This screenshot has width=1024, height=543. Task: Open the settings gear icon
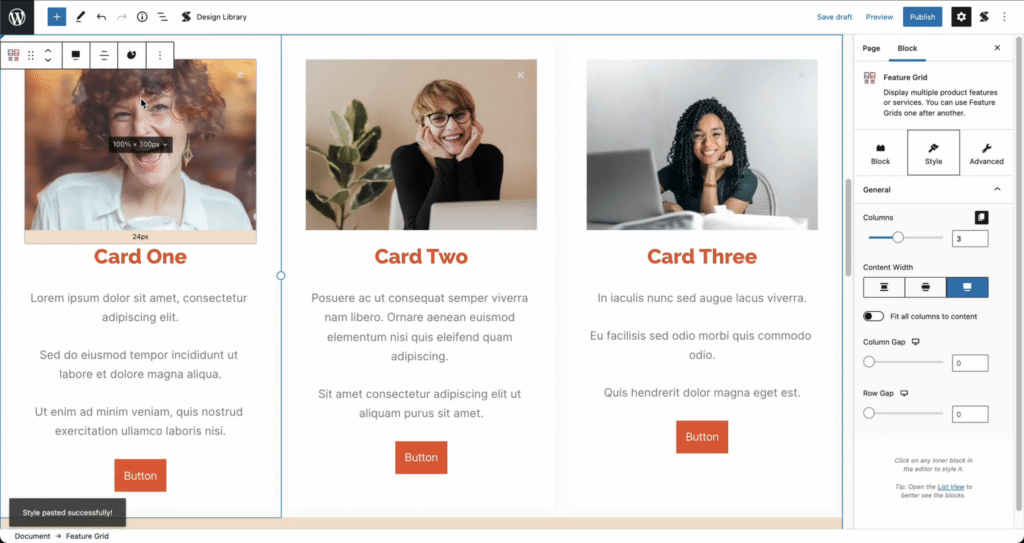961,17
